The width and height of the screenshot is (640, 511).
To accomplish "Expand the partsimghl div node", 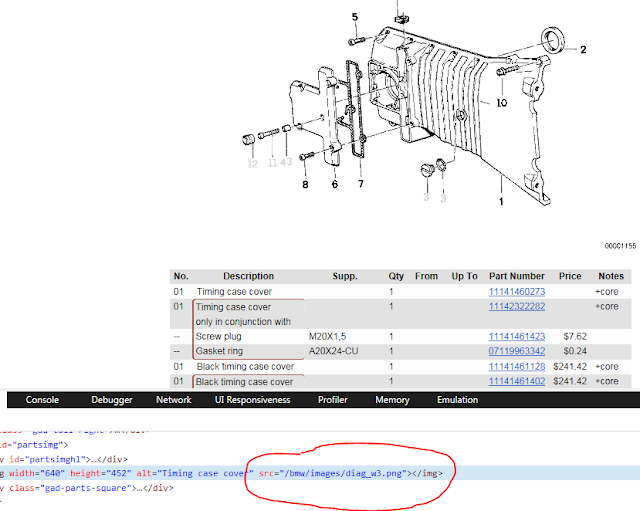I will click(64, 459).
